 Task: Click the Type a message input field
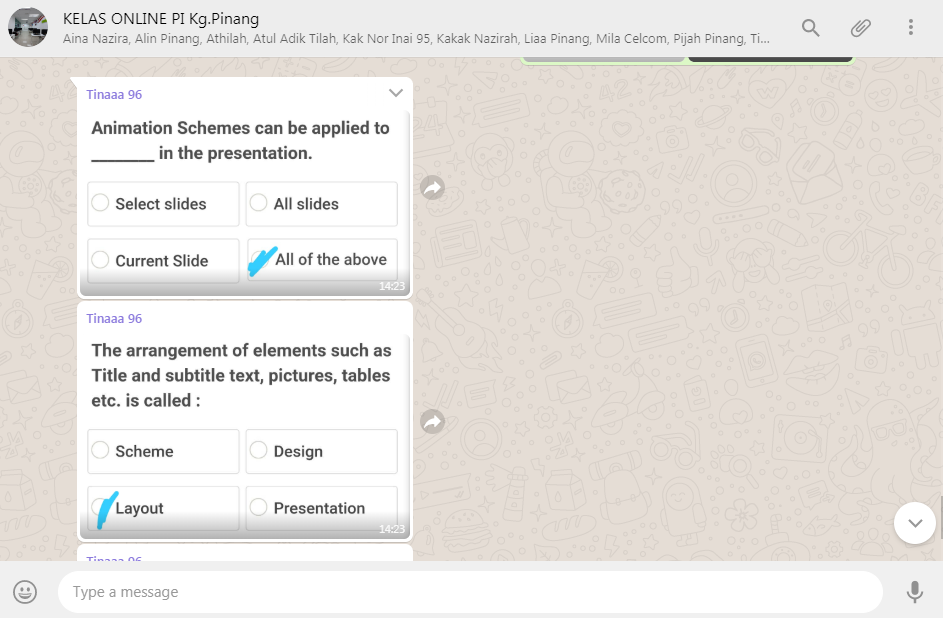(470, 592)
